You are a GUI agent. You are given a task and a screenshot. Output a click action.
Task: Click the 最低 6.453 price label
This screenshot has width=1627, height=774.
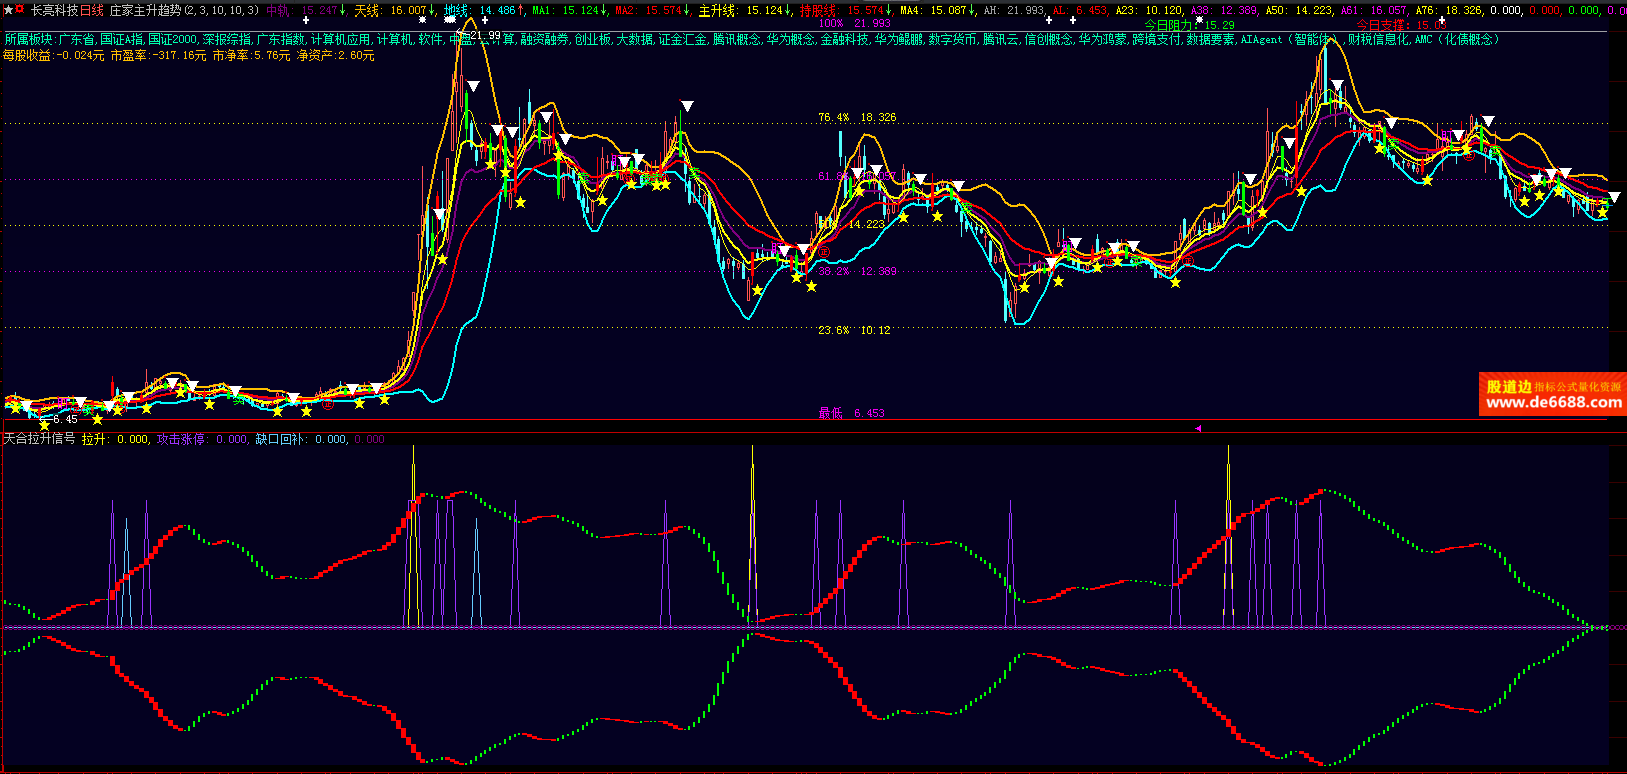[x=851, y=413]
